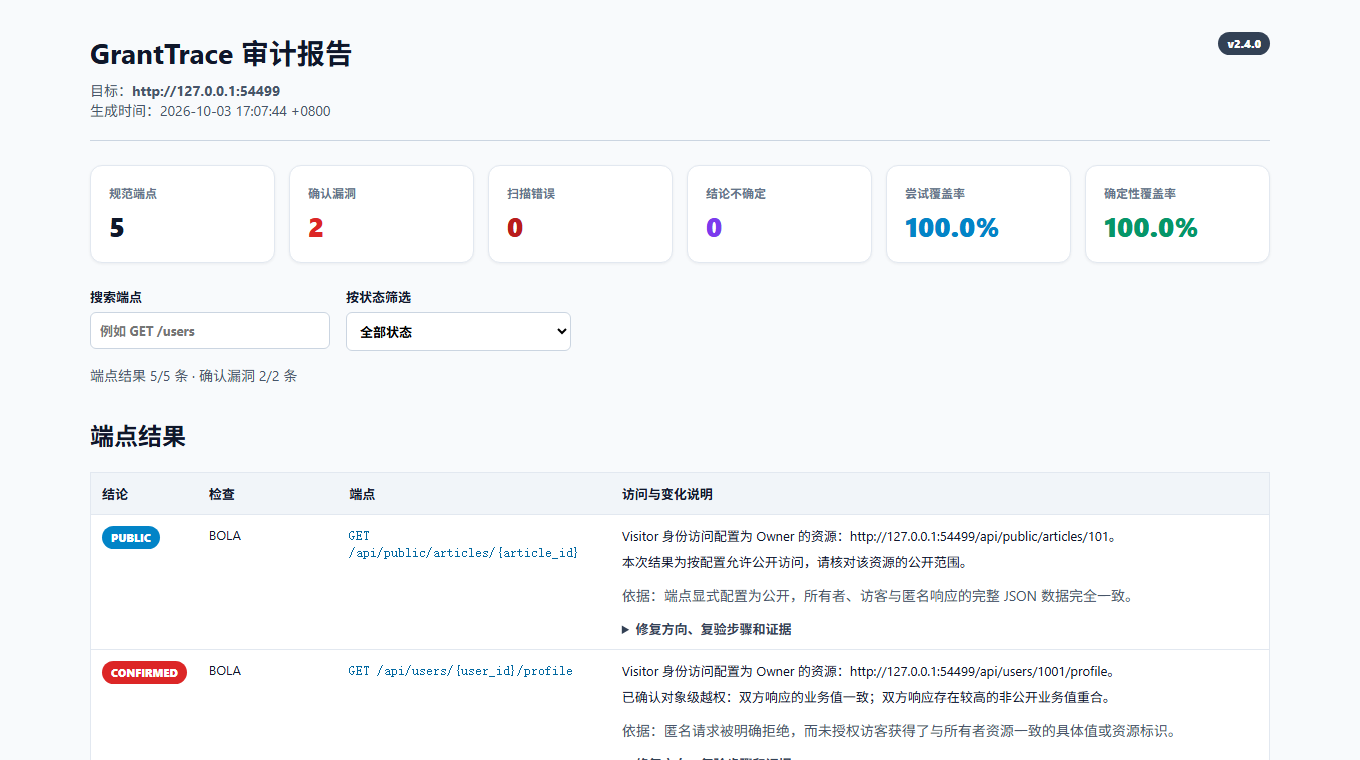Click the generation time 2026-10-03 17:07:44 text
The width and height of the screenshot is (1360, 760).
point(245,111)
